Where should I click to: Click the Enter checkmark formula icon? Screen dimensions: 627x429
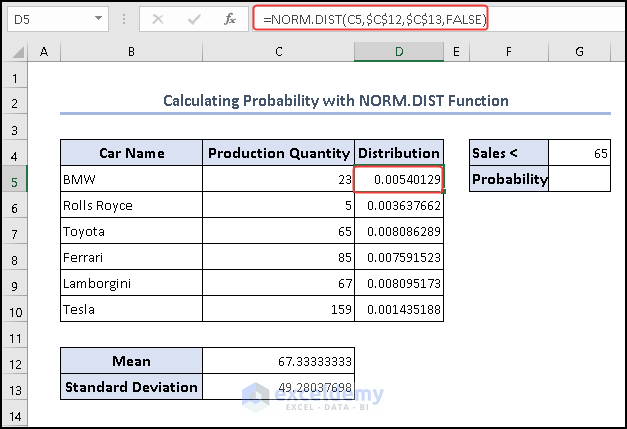point(194,18)
